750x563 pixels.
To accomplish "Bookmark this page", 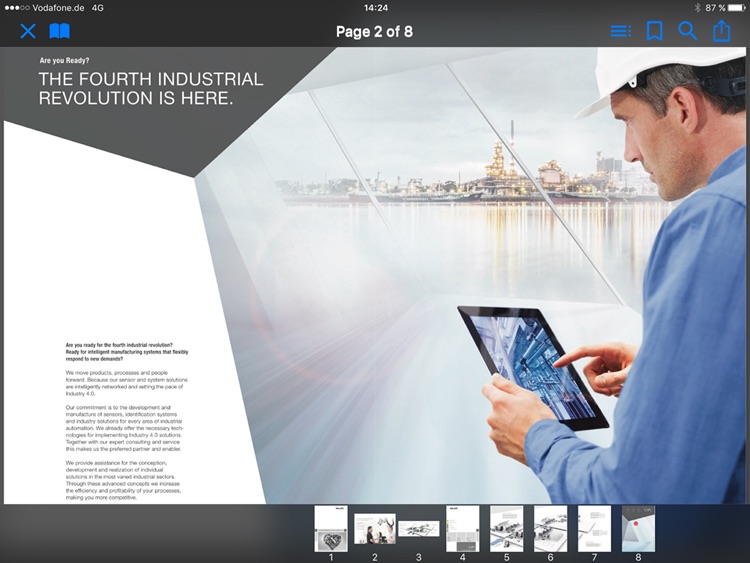I will click(x=654, y=32).
